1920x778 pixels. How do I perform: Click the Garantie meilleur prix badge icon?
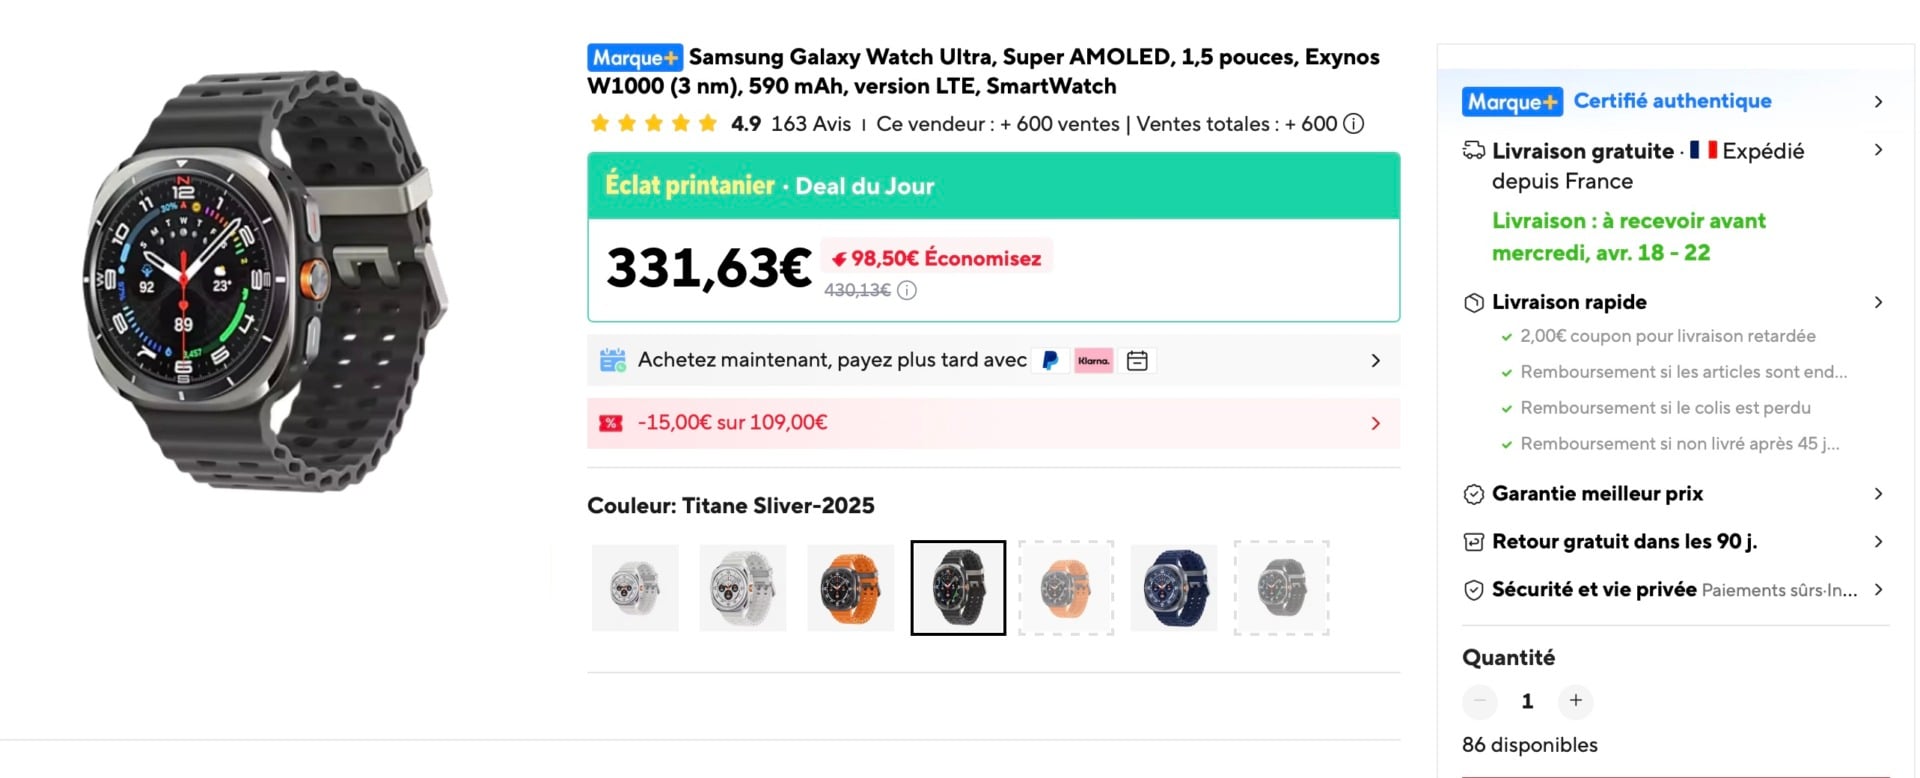pos(1472,493)
